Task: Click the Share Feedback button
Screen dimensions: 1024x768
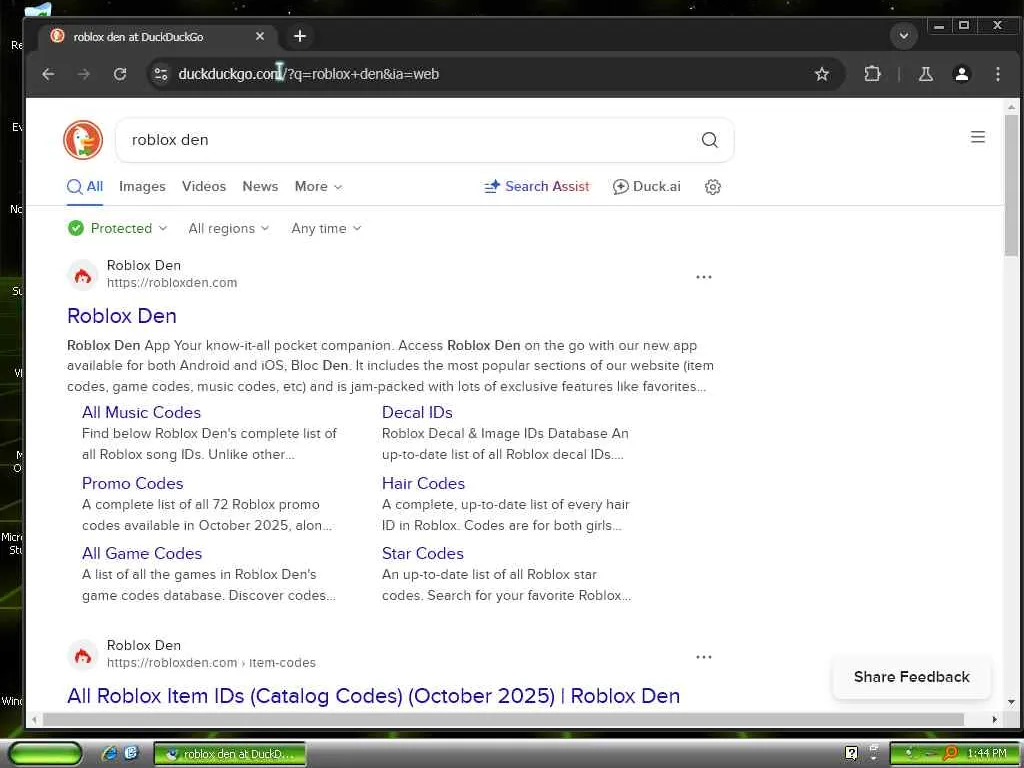Action: (x=912, y=677)
